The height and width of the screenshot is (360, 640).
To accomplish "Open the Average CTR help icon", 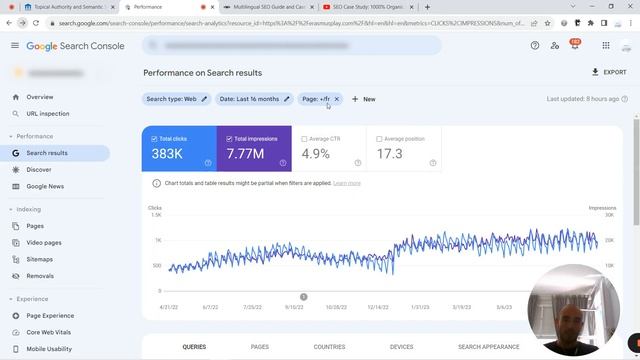I will coord(358,163).
